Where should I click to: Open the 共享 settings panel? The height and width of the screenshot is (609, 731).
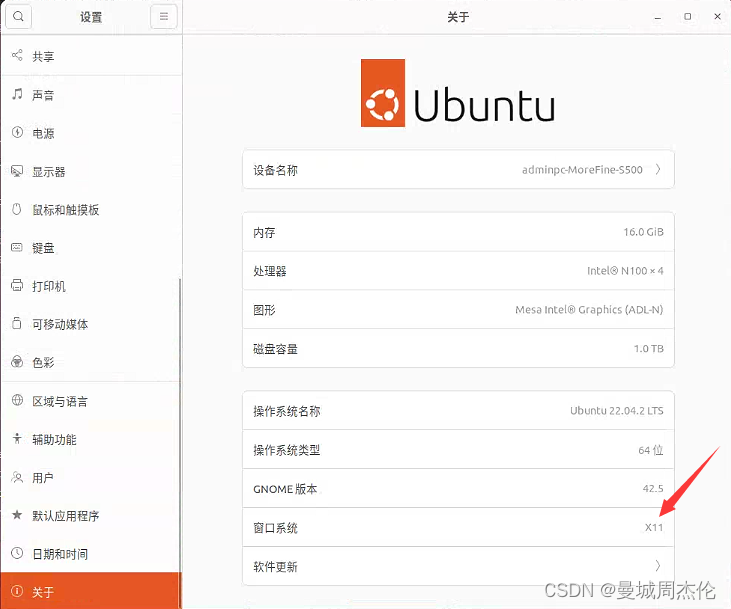[91, 56]
